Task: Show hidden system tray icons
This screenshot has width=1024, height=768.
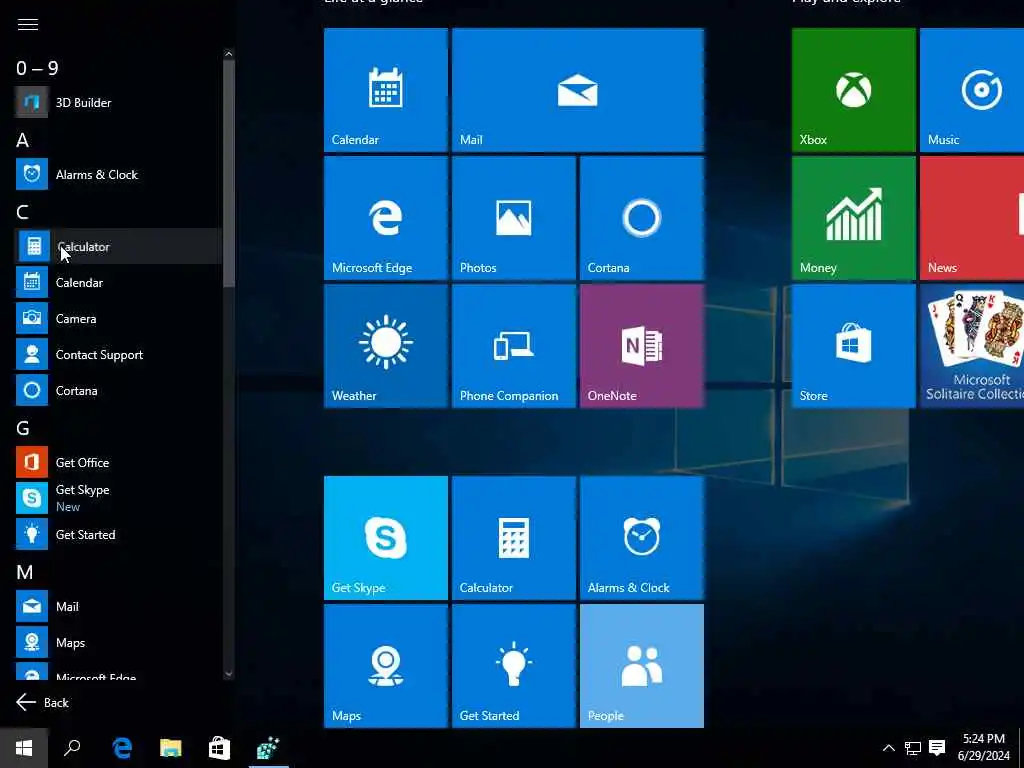Action: [888, 748]
